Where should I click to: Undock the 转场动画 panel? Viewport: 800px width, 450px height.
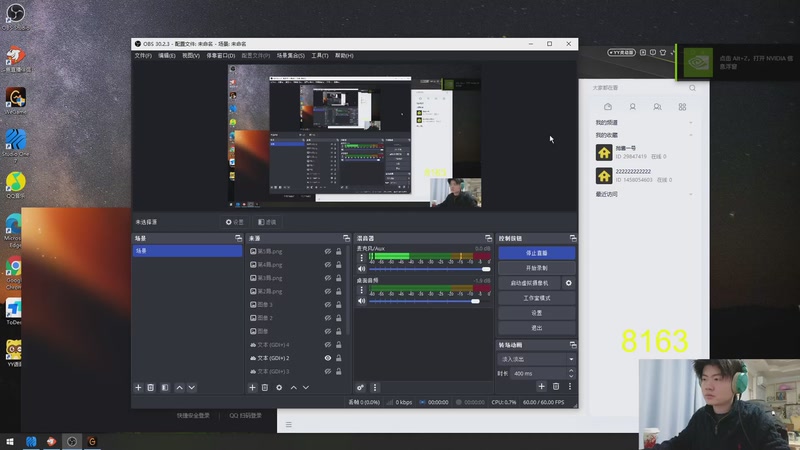coord(573,345)
